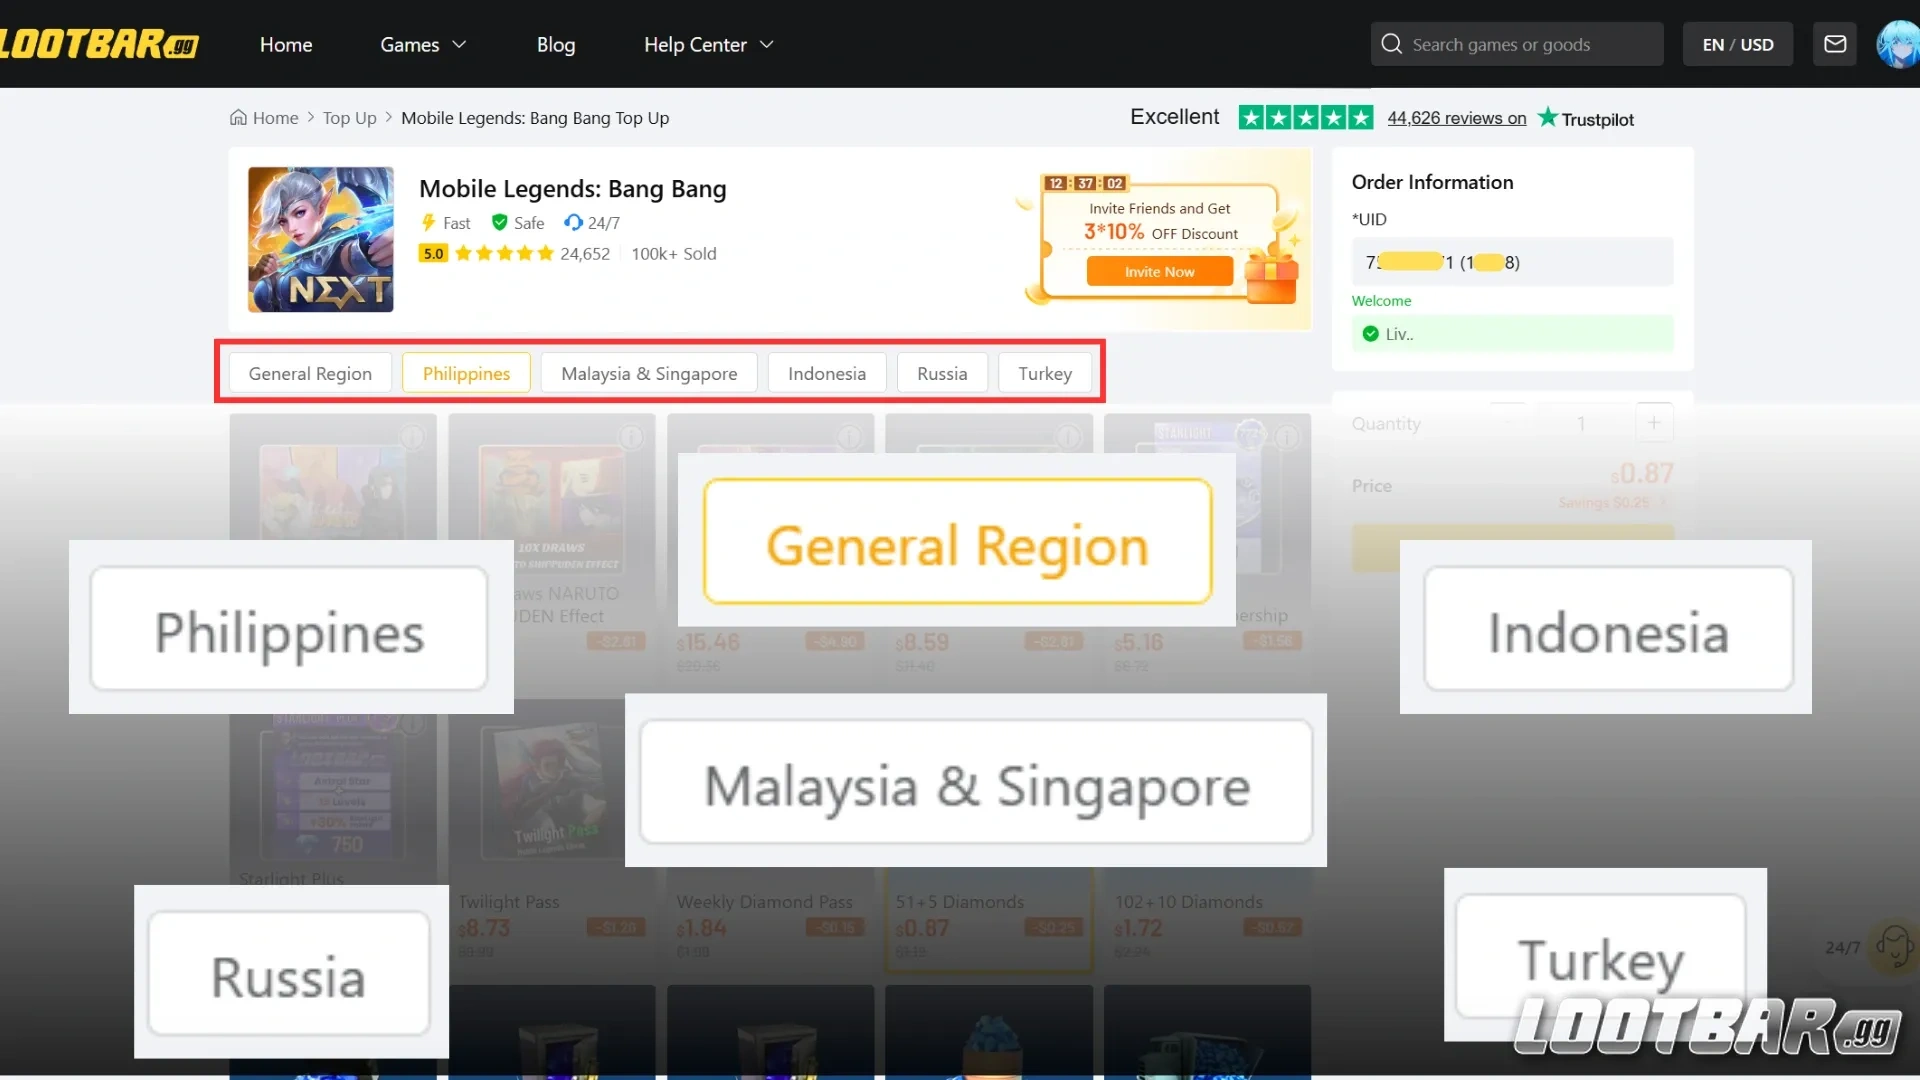Open the user avatar profile
The height and width of the screenshot is (1080, 1920).
pos(1897,44)
